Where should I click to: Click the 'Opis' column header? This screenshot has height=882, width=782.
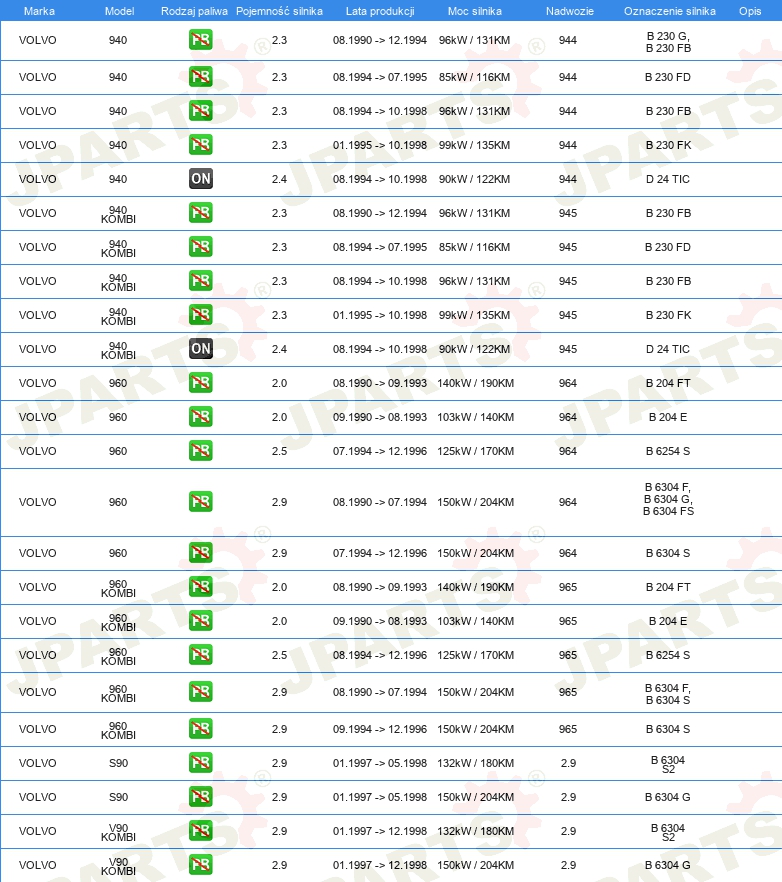click(750, 11)
